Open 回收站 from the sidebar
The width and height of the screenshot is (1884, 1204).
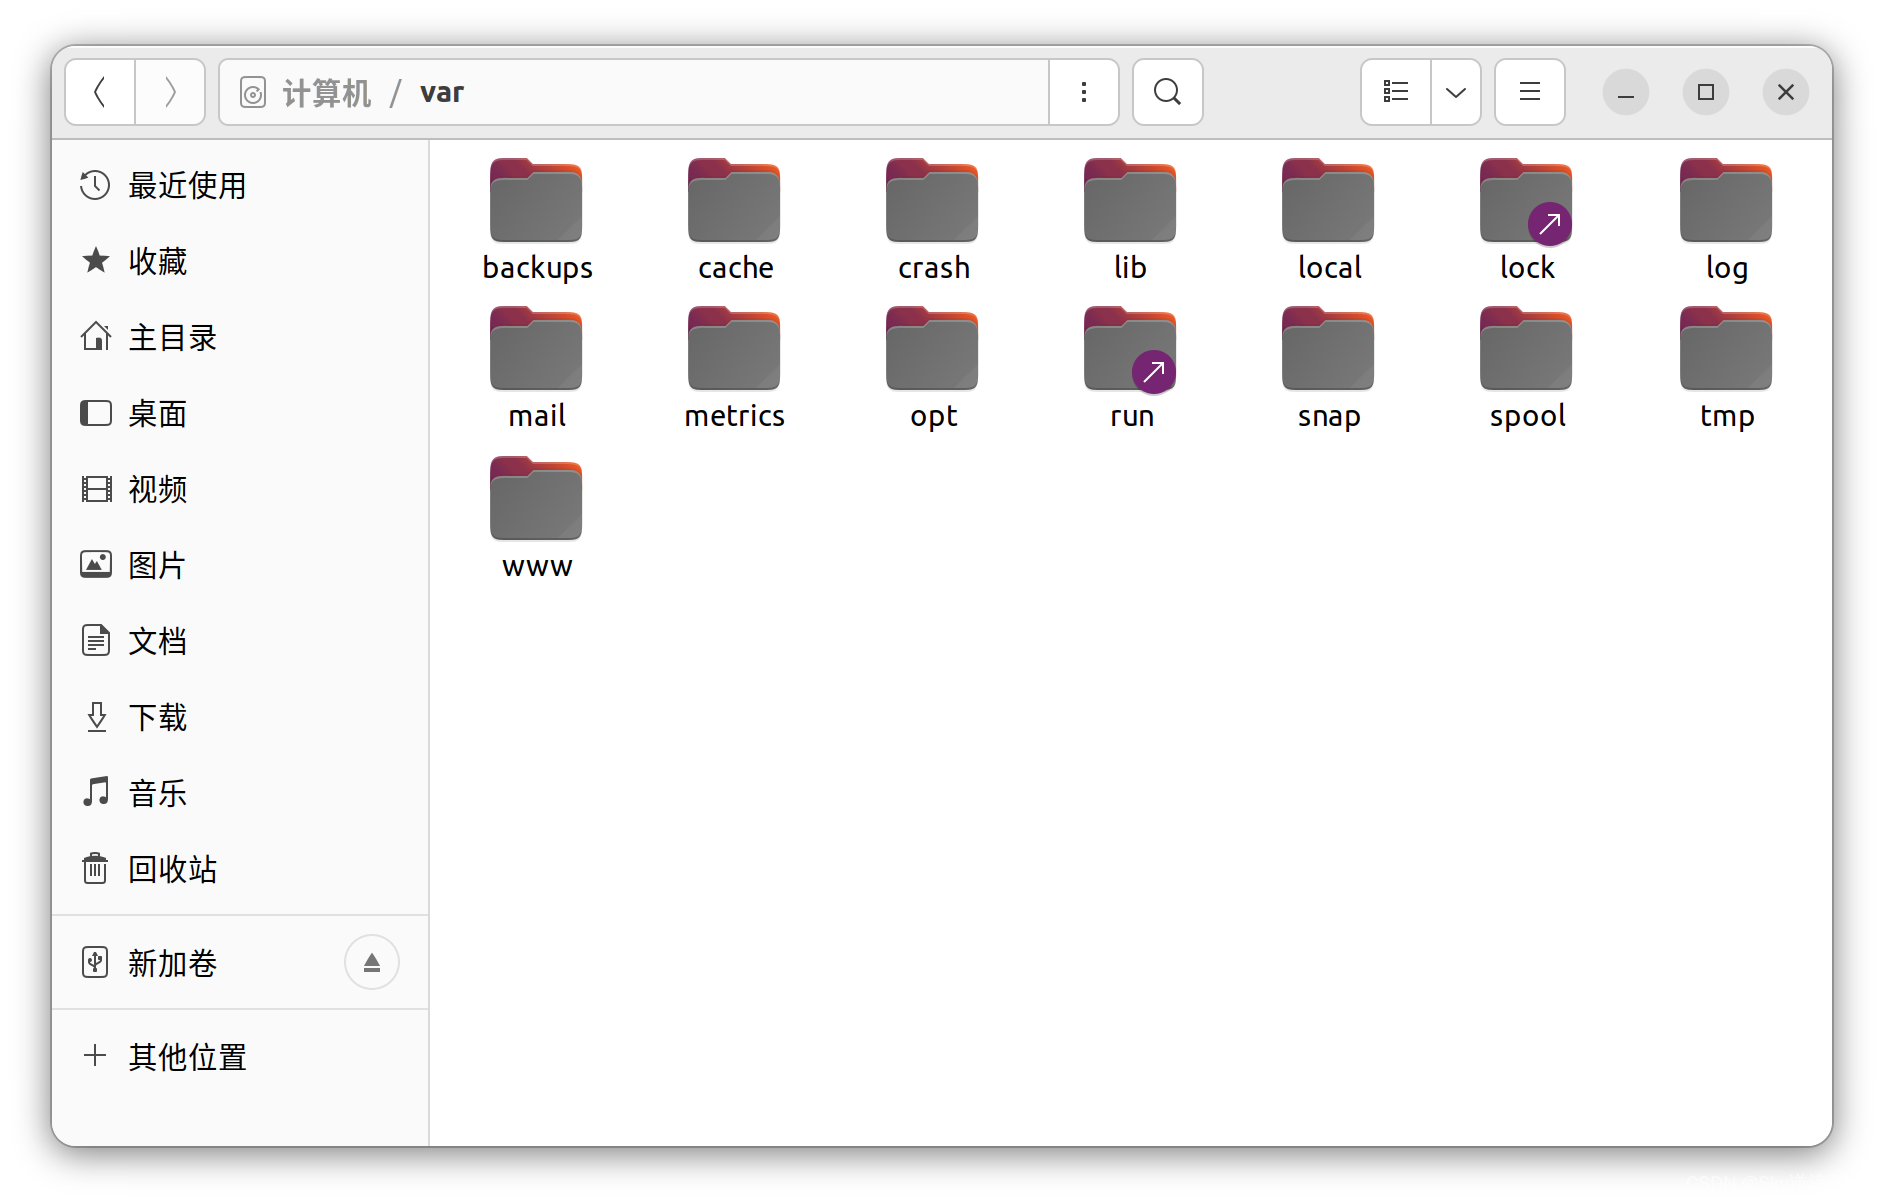[172, 869]
